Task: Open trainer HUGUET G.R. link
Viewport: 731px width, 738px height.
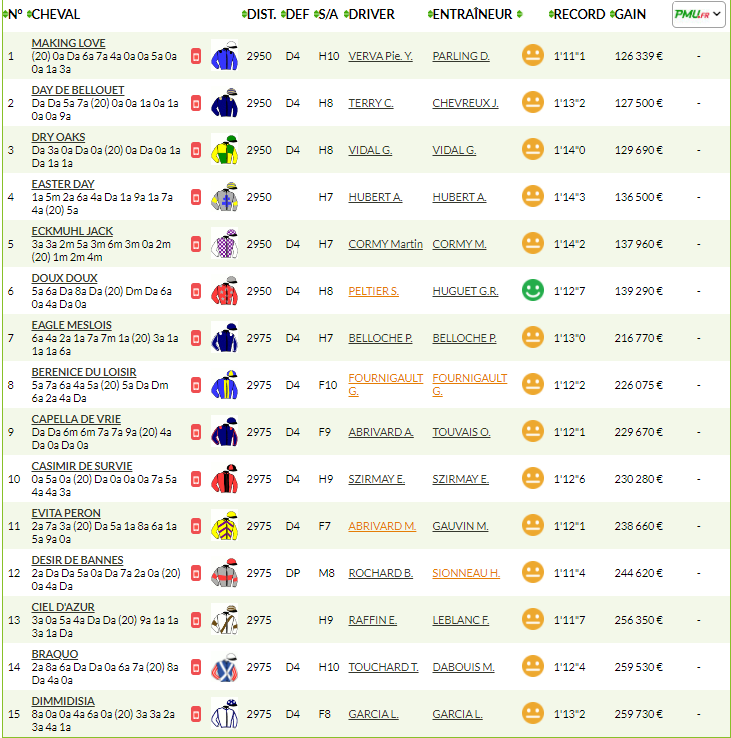Action: pyautogui.click(x=465, y=291)
